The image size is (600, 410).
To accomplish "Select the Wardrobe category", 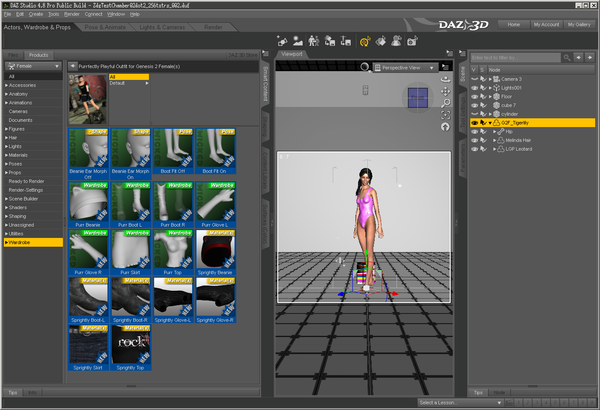I will [x=33, y=242].
